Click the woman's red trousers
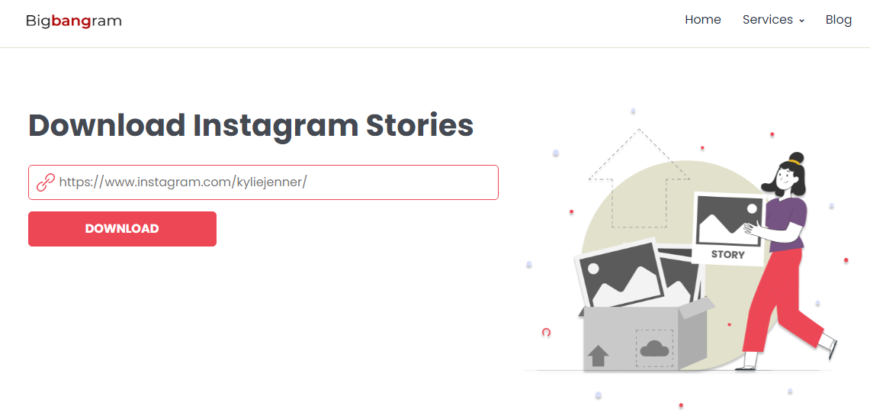Screen dimensions: 870x419 781,300
